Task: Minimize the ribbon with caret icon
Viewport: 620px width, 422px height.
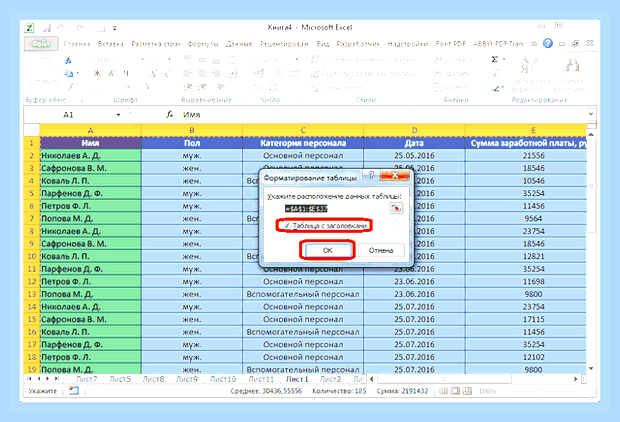Action: (534, 44)
